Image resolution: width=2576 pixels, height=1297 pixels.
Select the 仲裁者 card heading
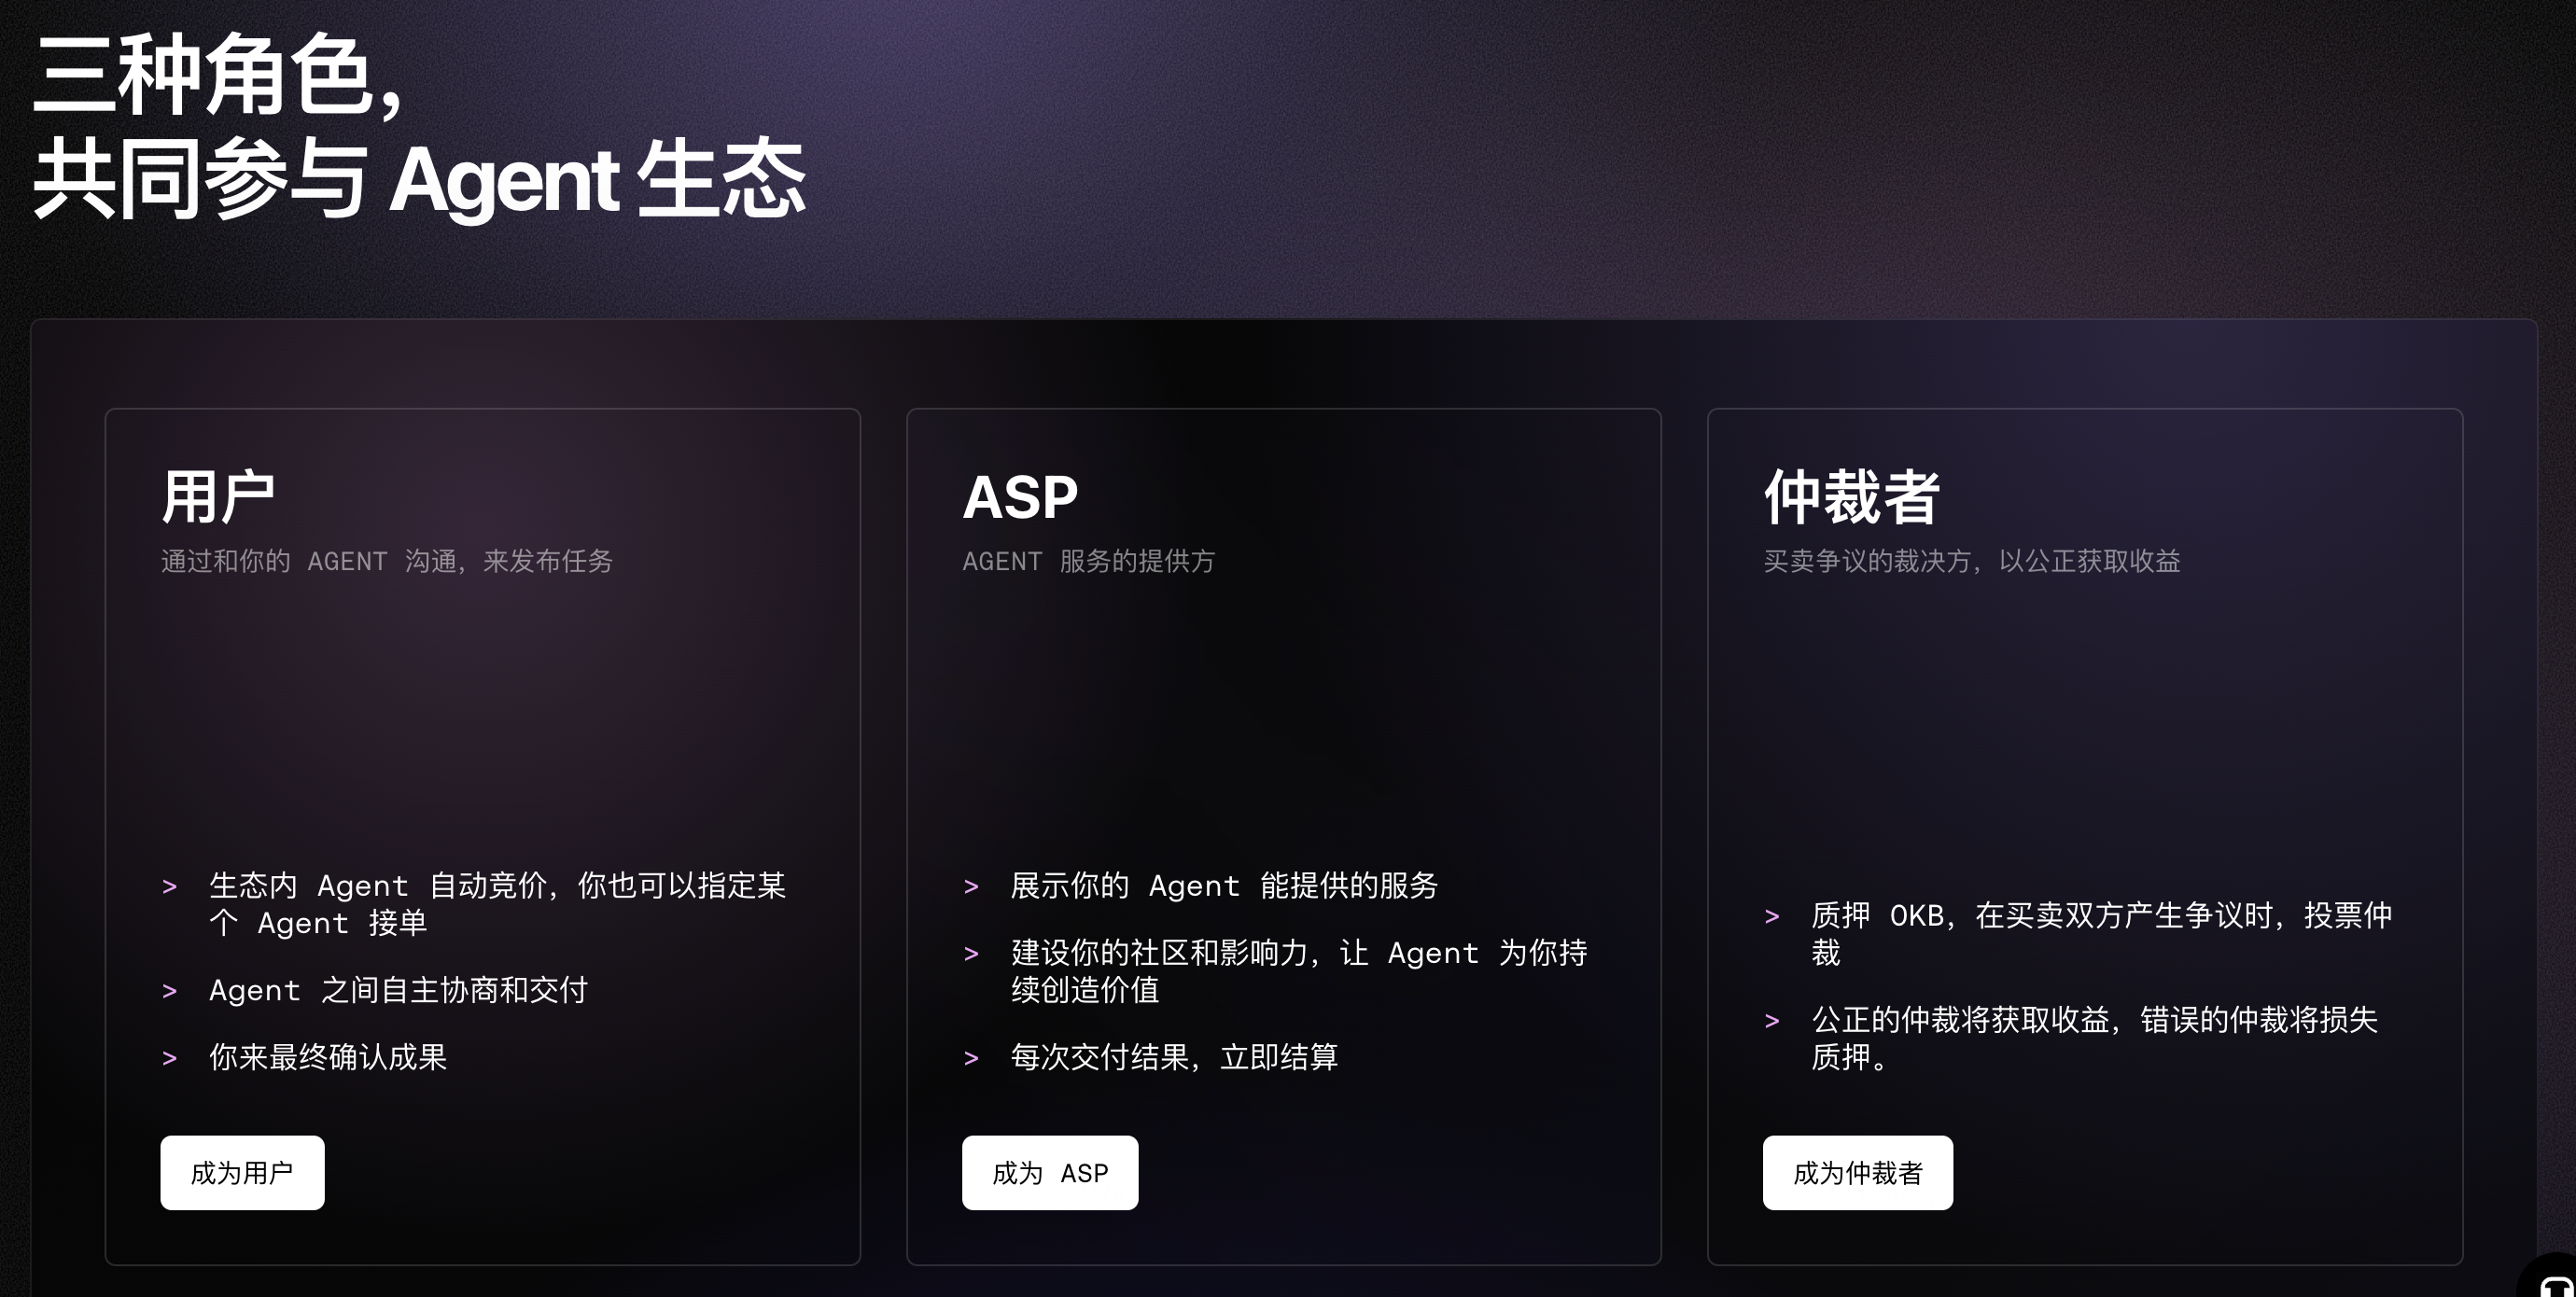[x=1852, y=497]
